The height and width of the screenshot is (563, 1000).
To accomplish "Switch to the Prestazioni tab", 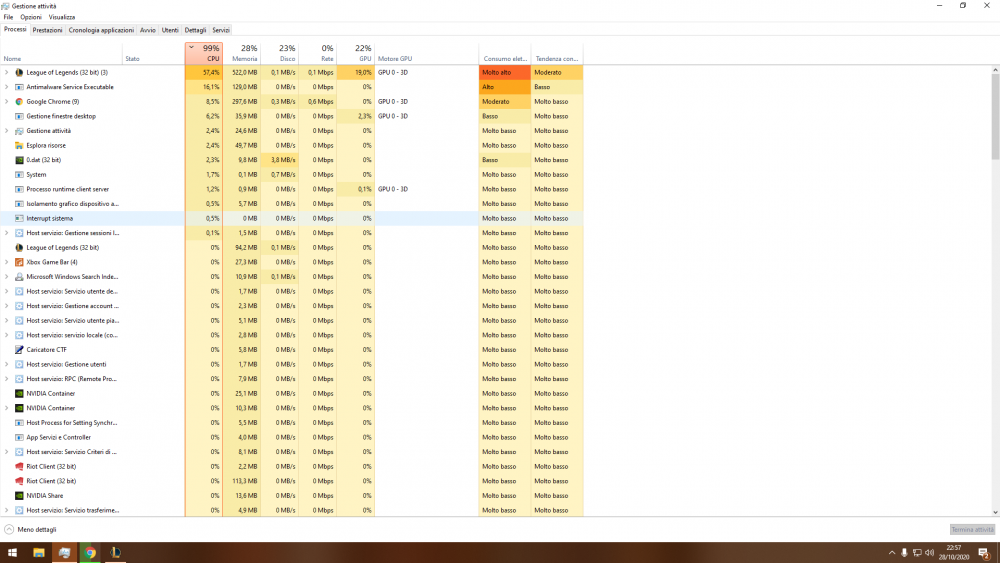I will click(x=48, y=30).
